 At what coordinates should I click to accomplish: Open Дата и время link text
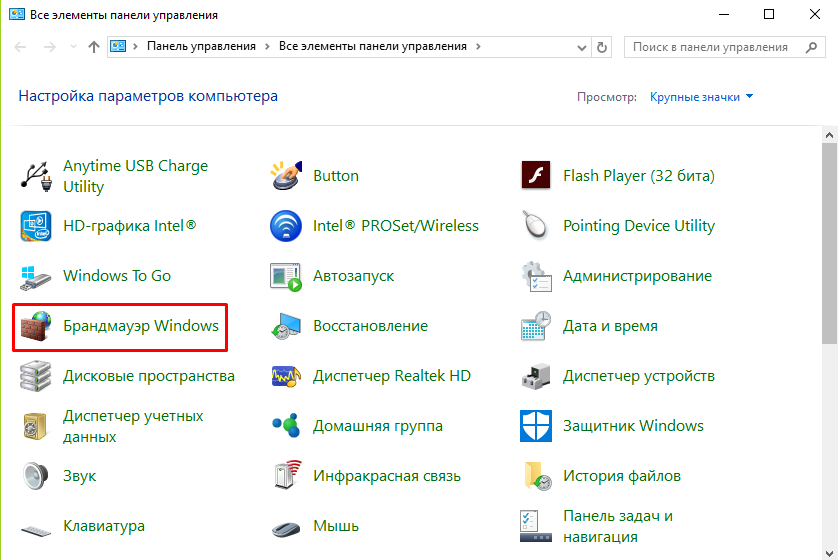[x=610, y=325]
